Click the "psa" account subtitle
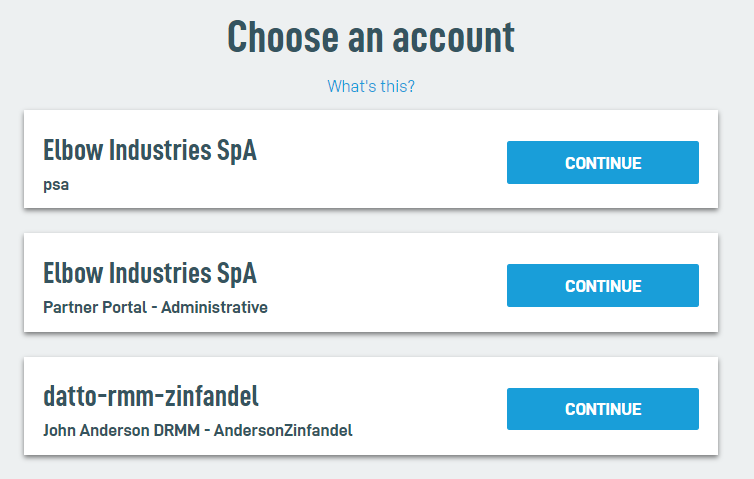Viewport: 754px width, 479px height. pos(56,185)
